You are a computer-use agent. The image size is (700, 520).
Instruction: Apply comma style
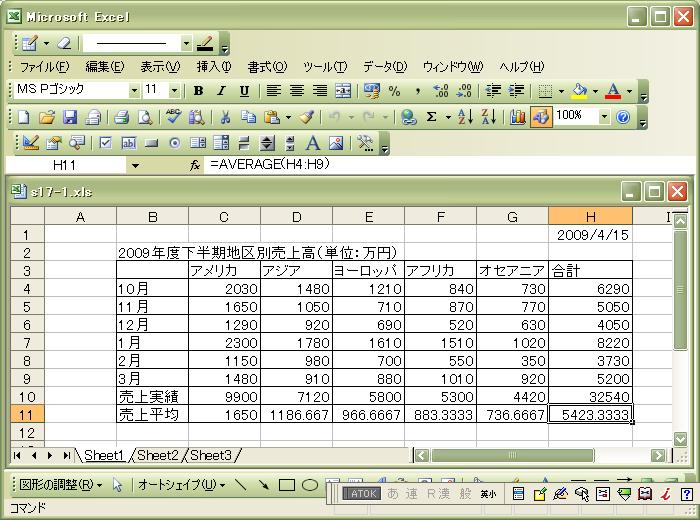tap(417, 91)
